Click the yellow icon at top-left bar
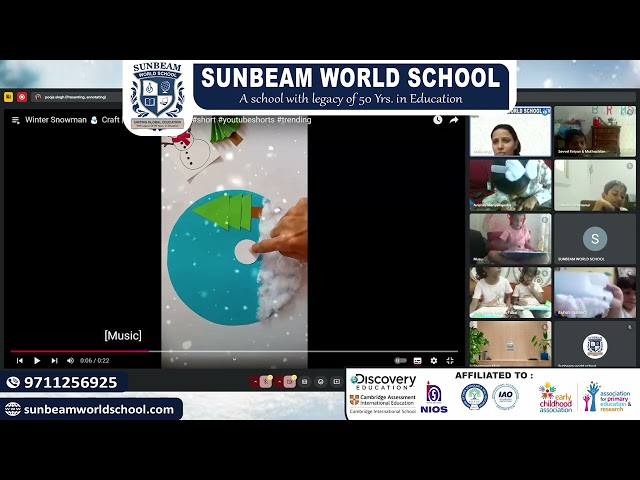Viewport: 640px width, 480px height. 8,97
